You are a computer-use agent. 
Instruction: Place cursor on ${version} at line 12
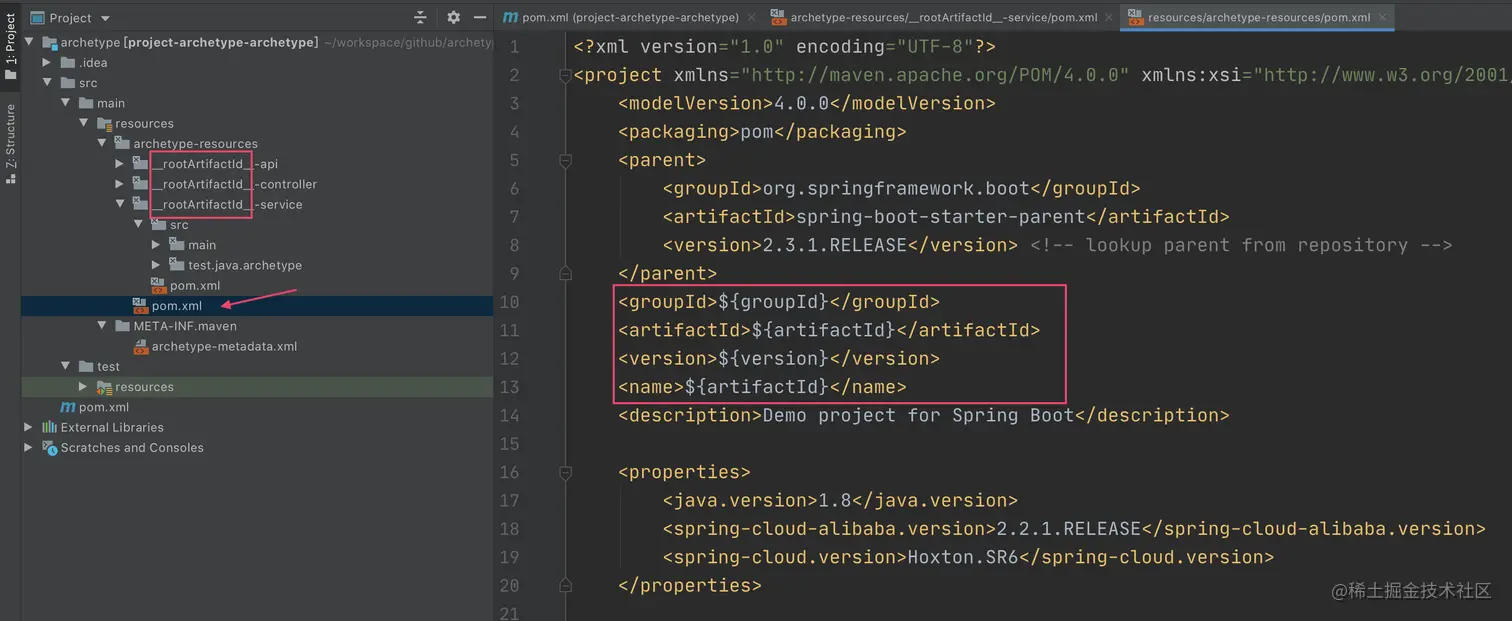point(774,358)
